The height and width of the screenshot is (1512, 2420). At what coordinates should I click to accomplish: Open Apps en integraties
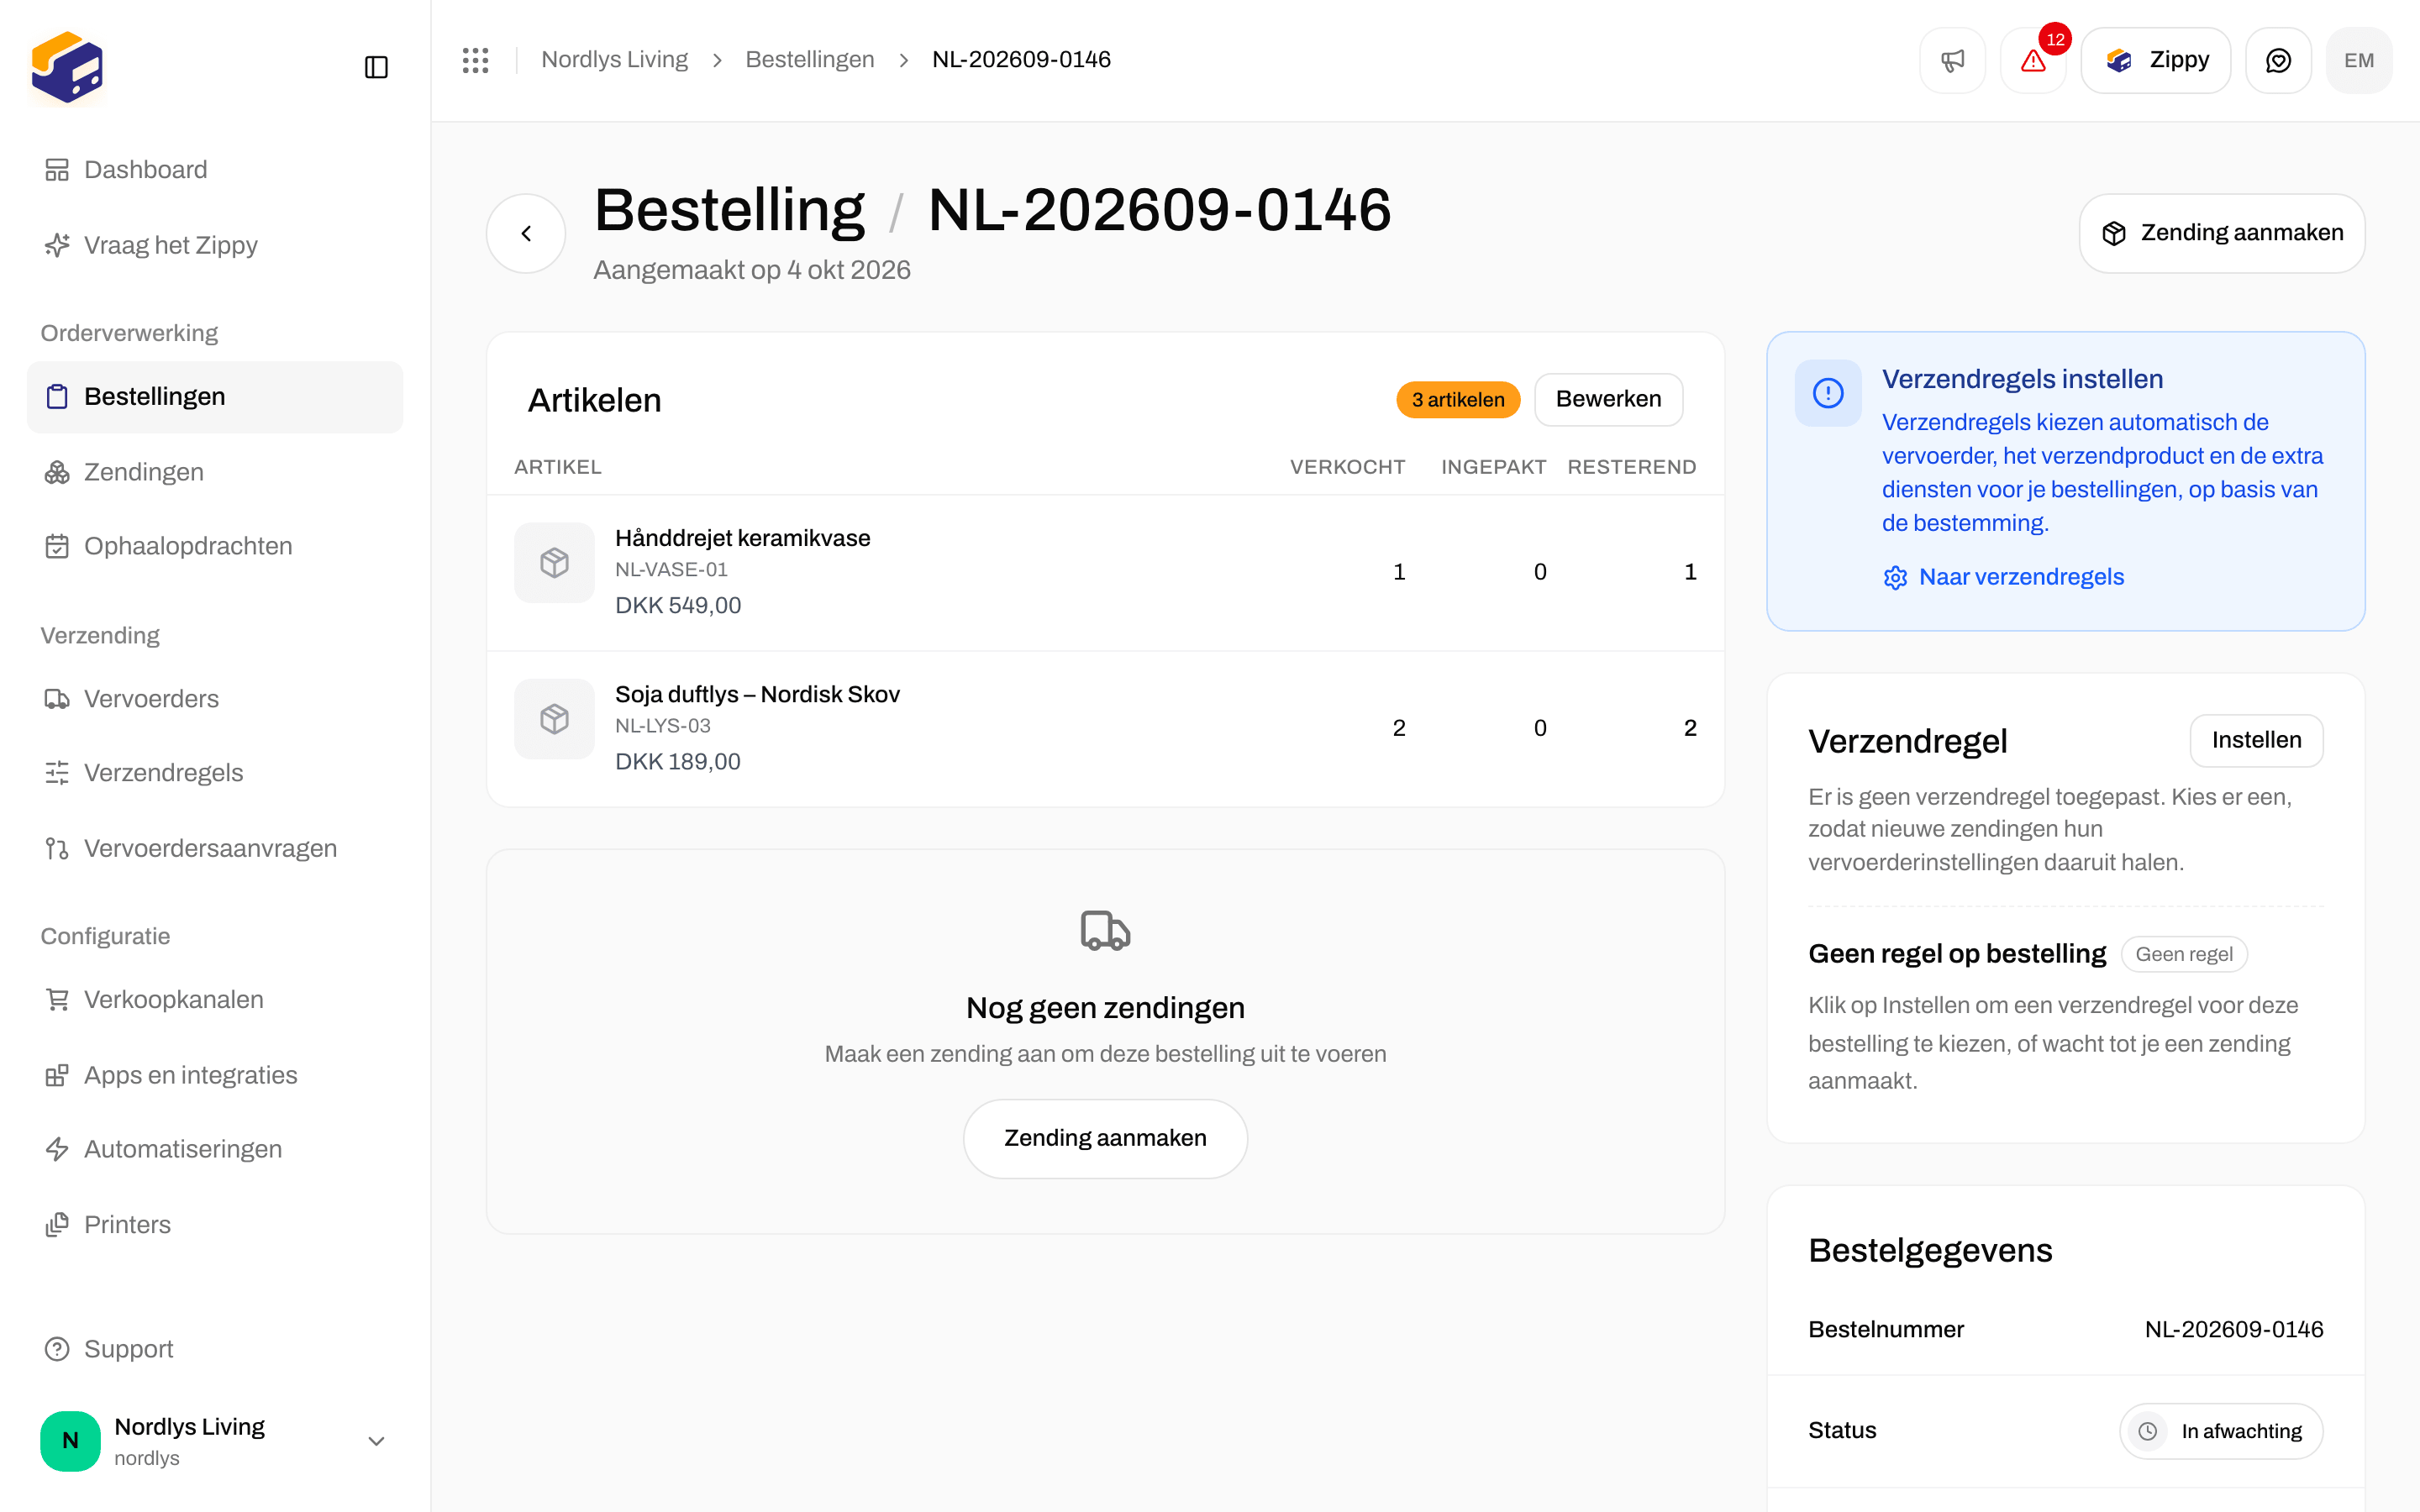(215, 1075)
